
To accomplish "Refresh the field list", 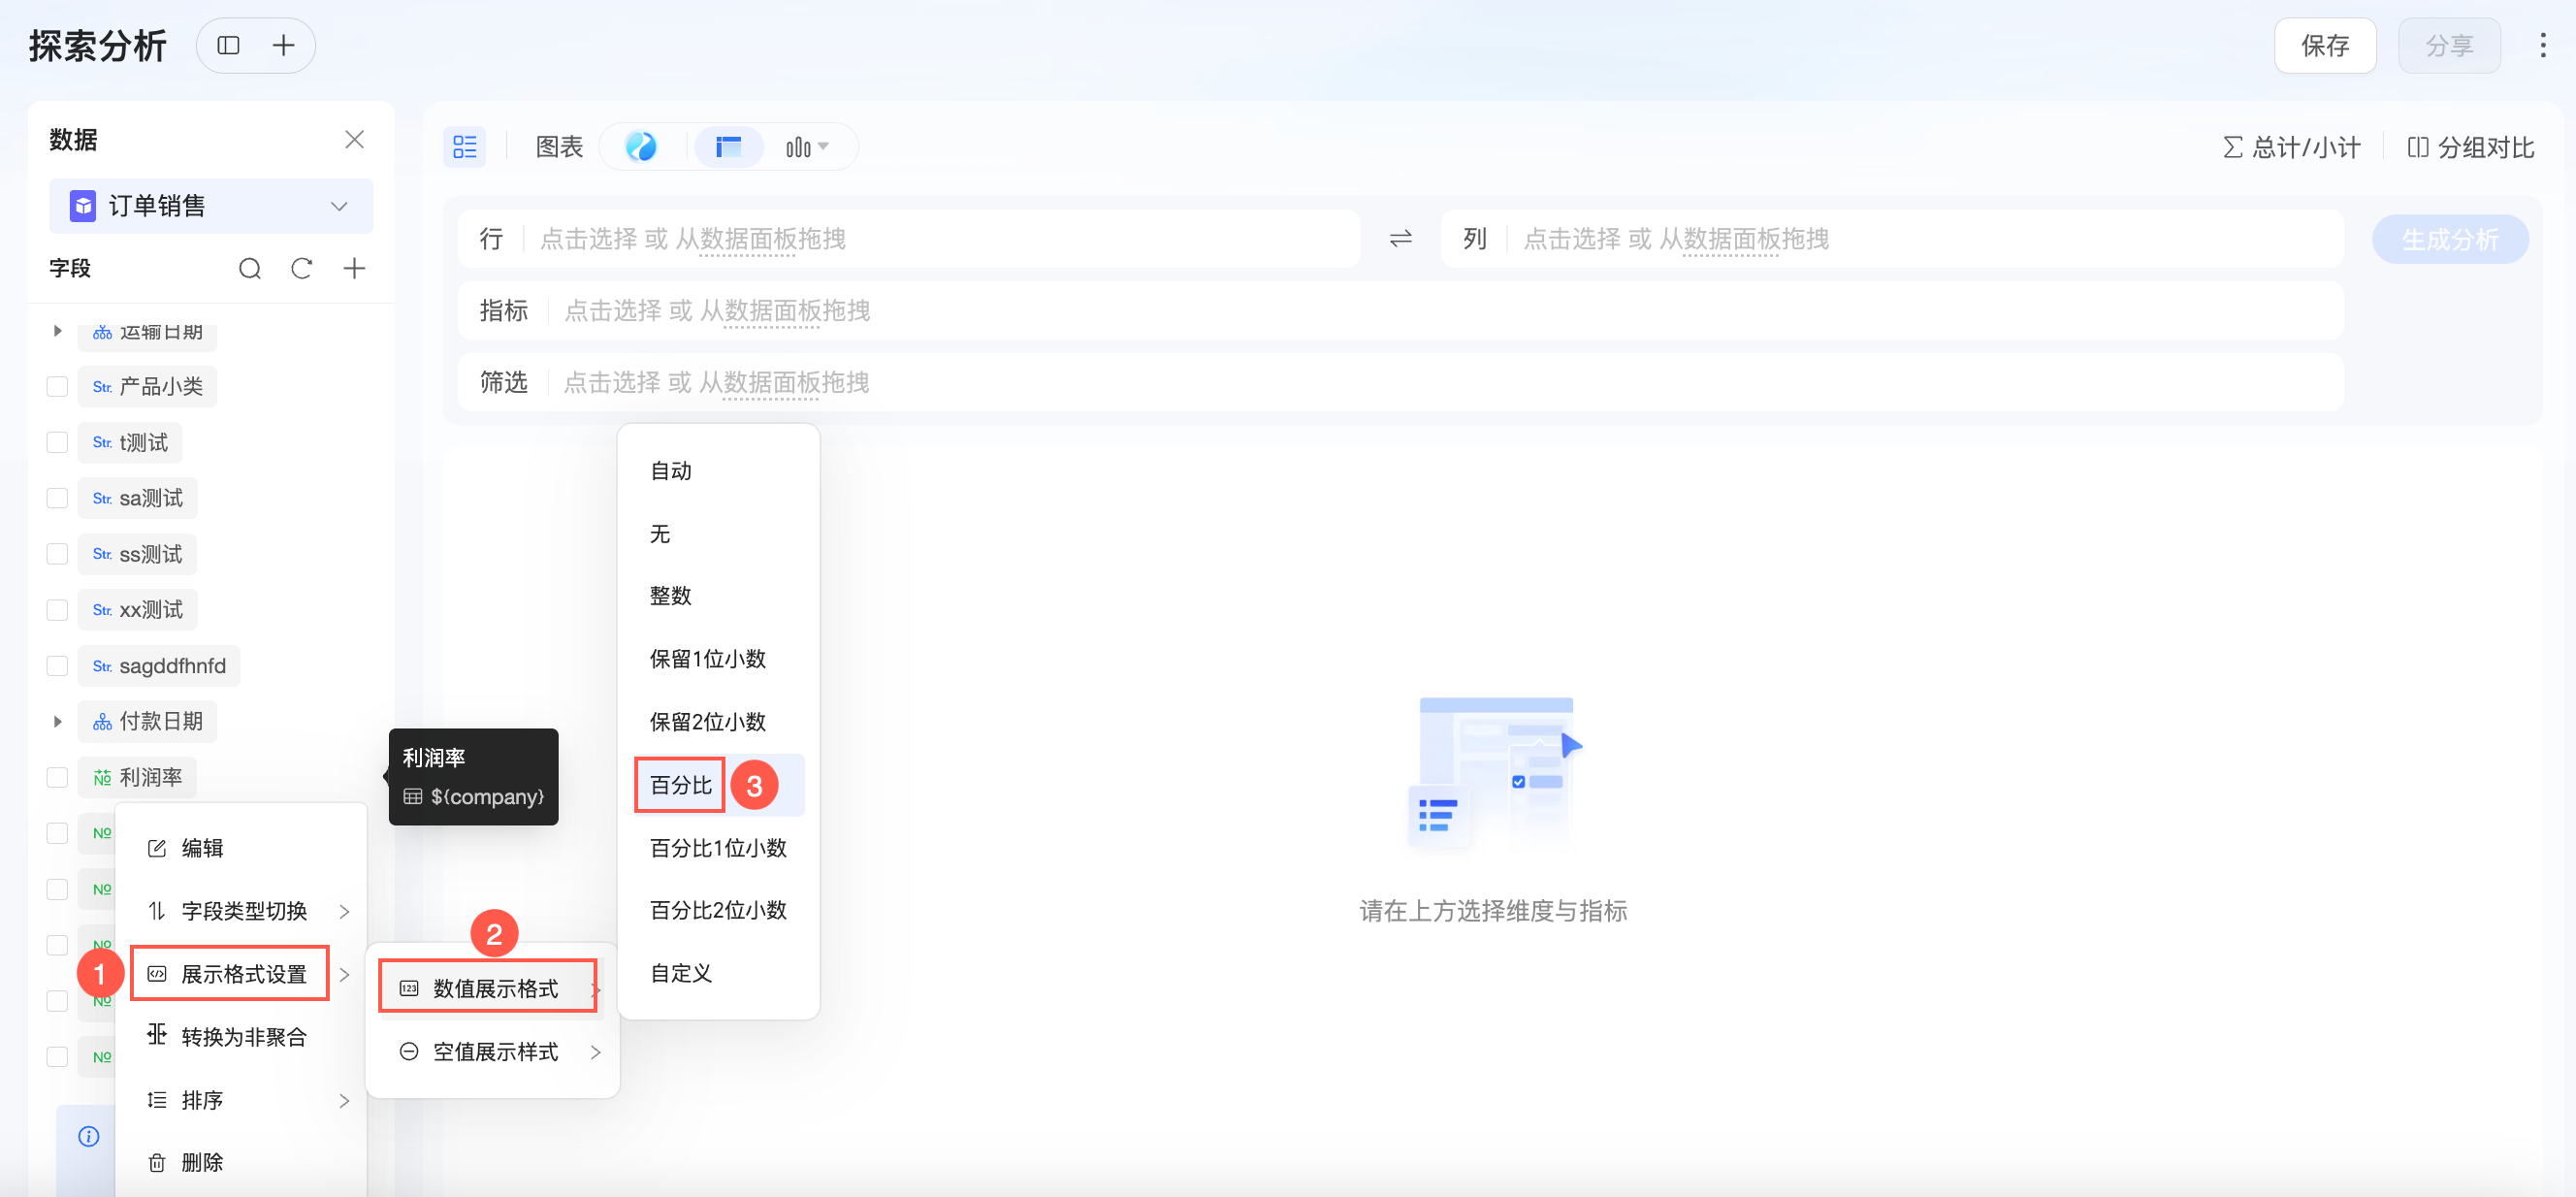I will pos(302,268).
